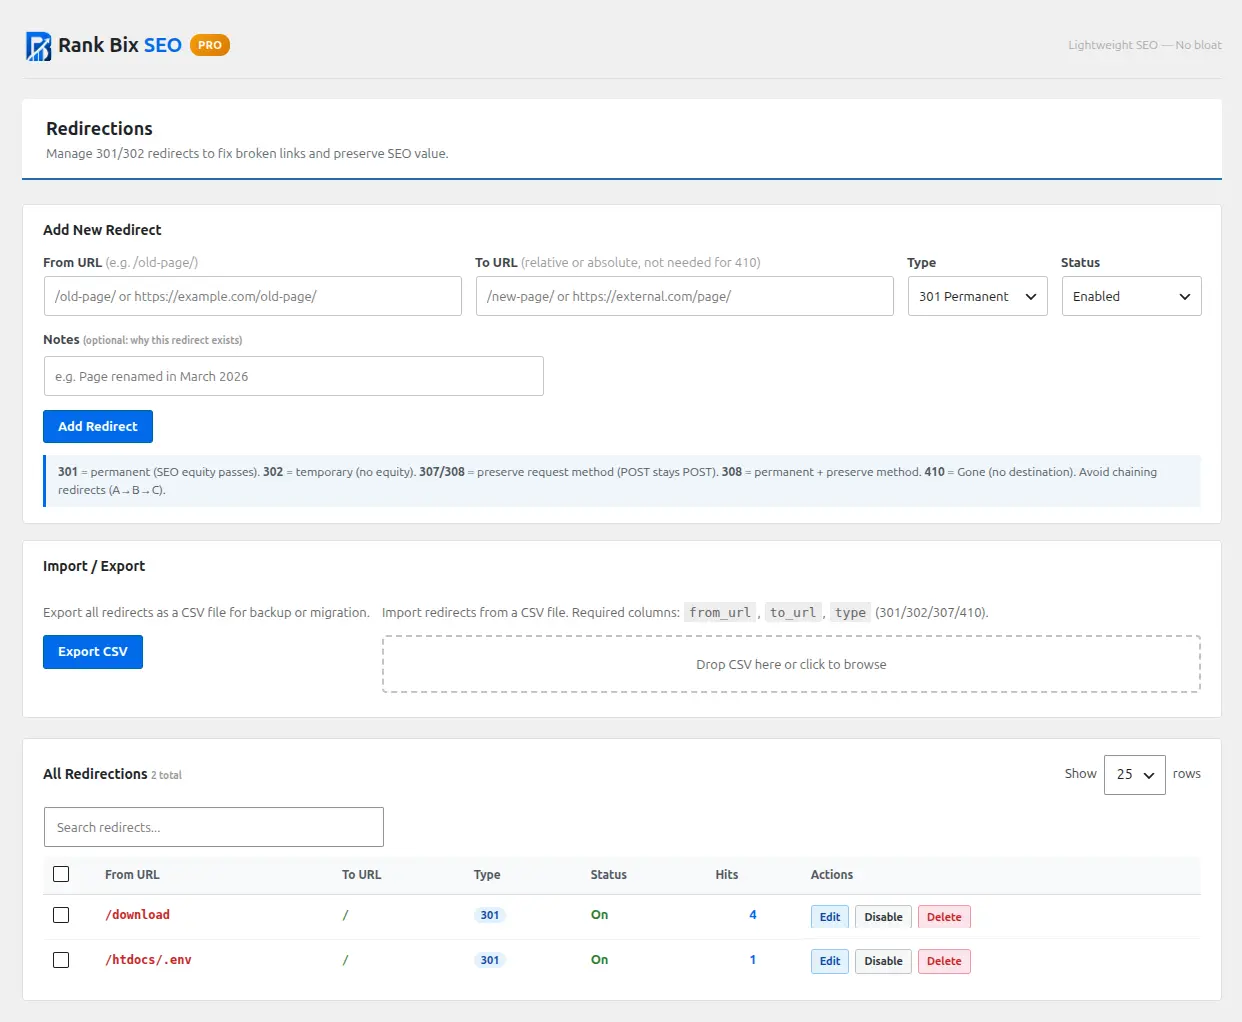Open the Type dropdown showing 301 Permanent
Viewport: 1242px width, 1022px height.
977,296
